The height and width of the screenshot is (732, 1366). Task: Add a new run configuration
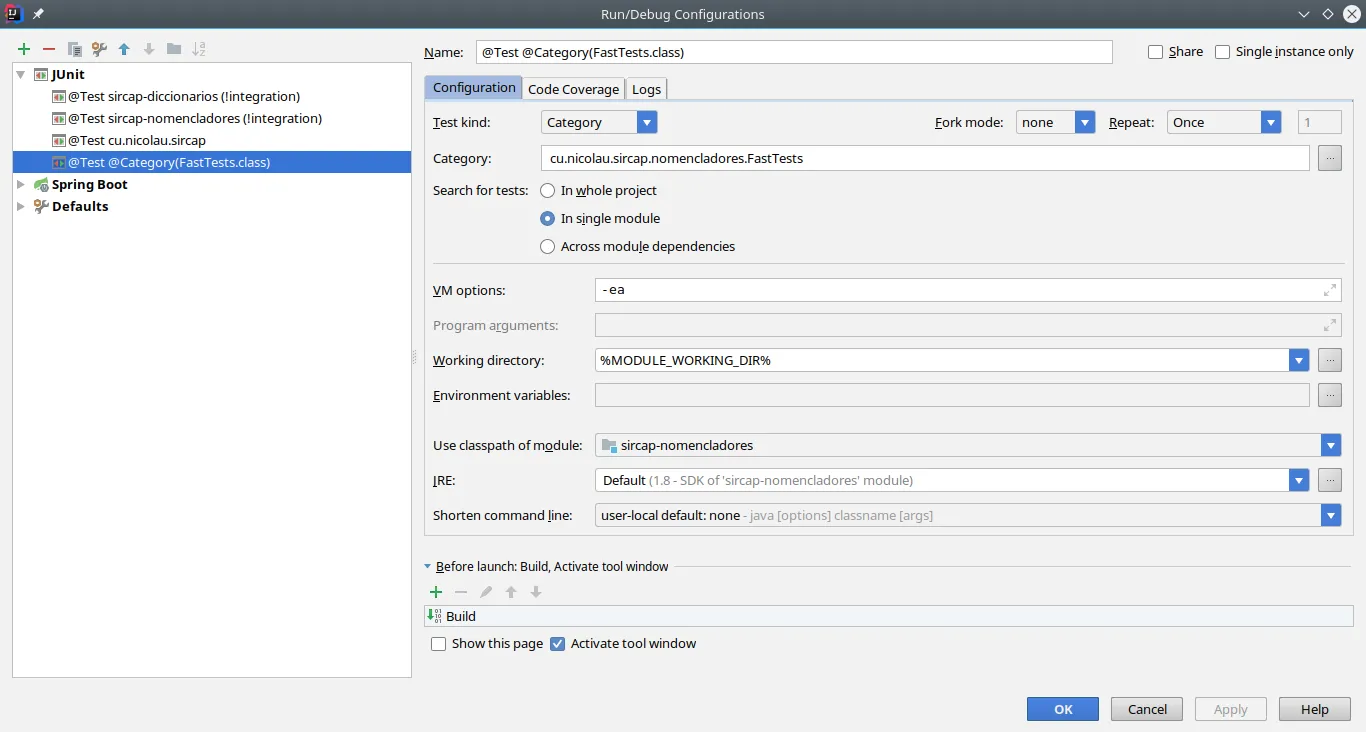coord(24,49)
